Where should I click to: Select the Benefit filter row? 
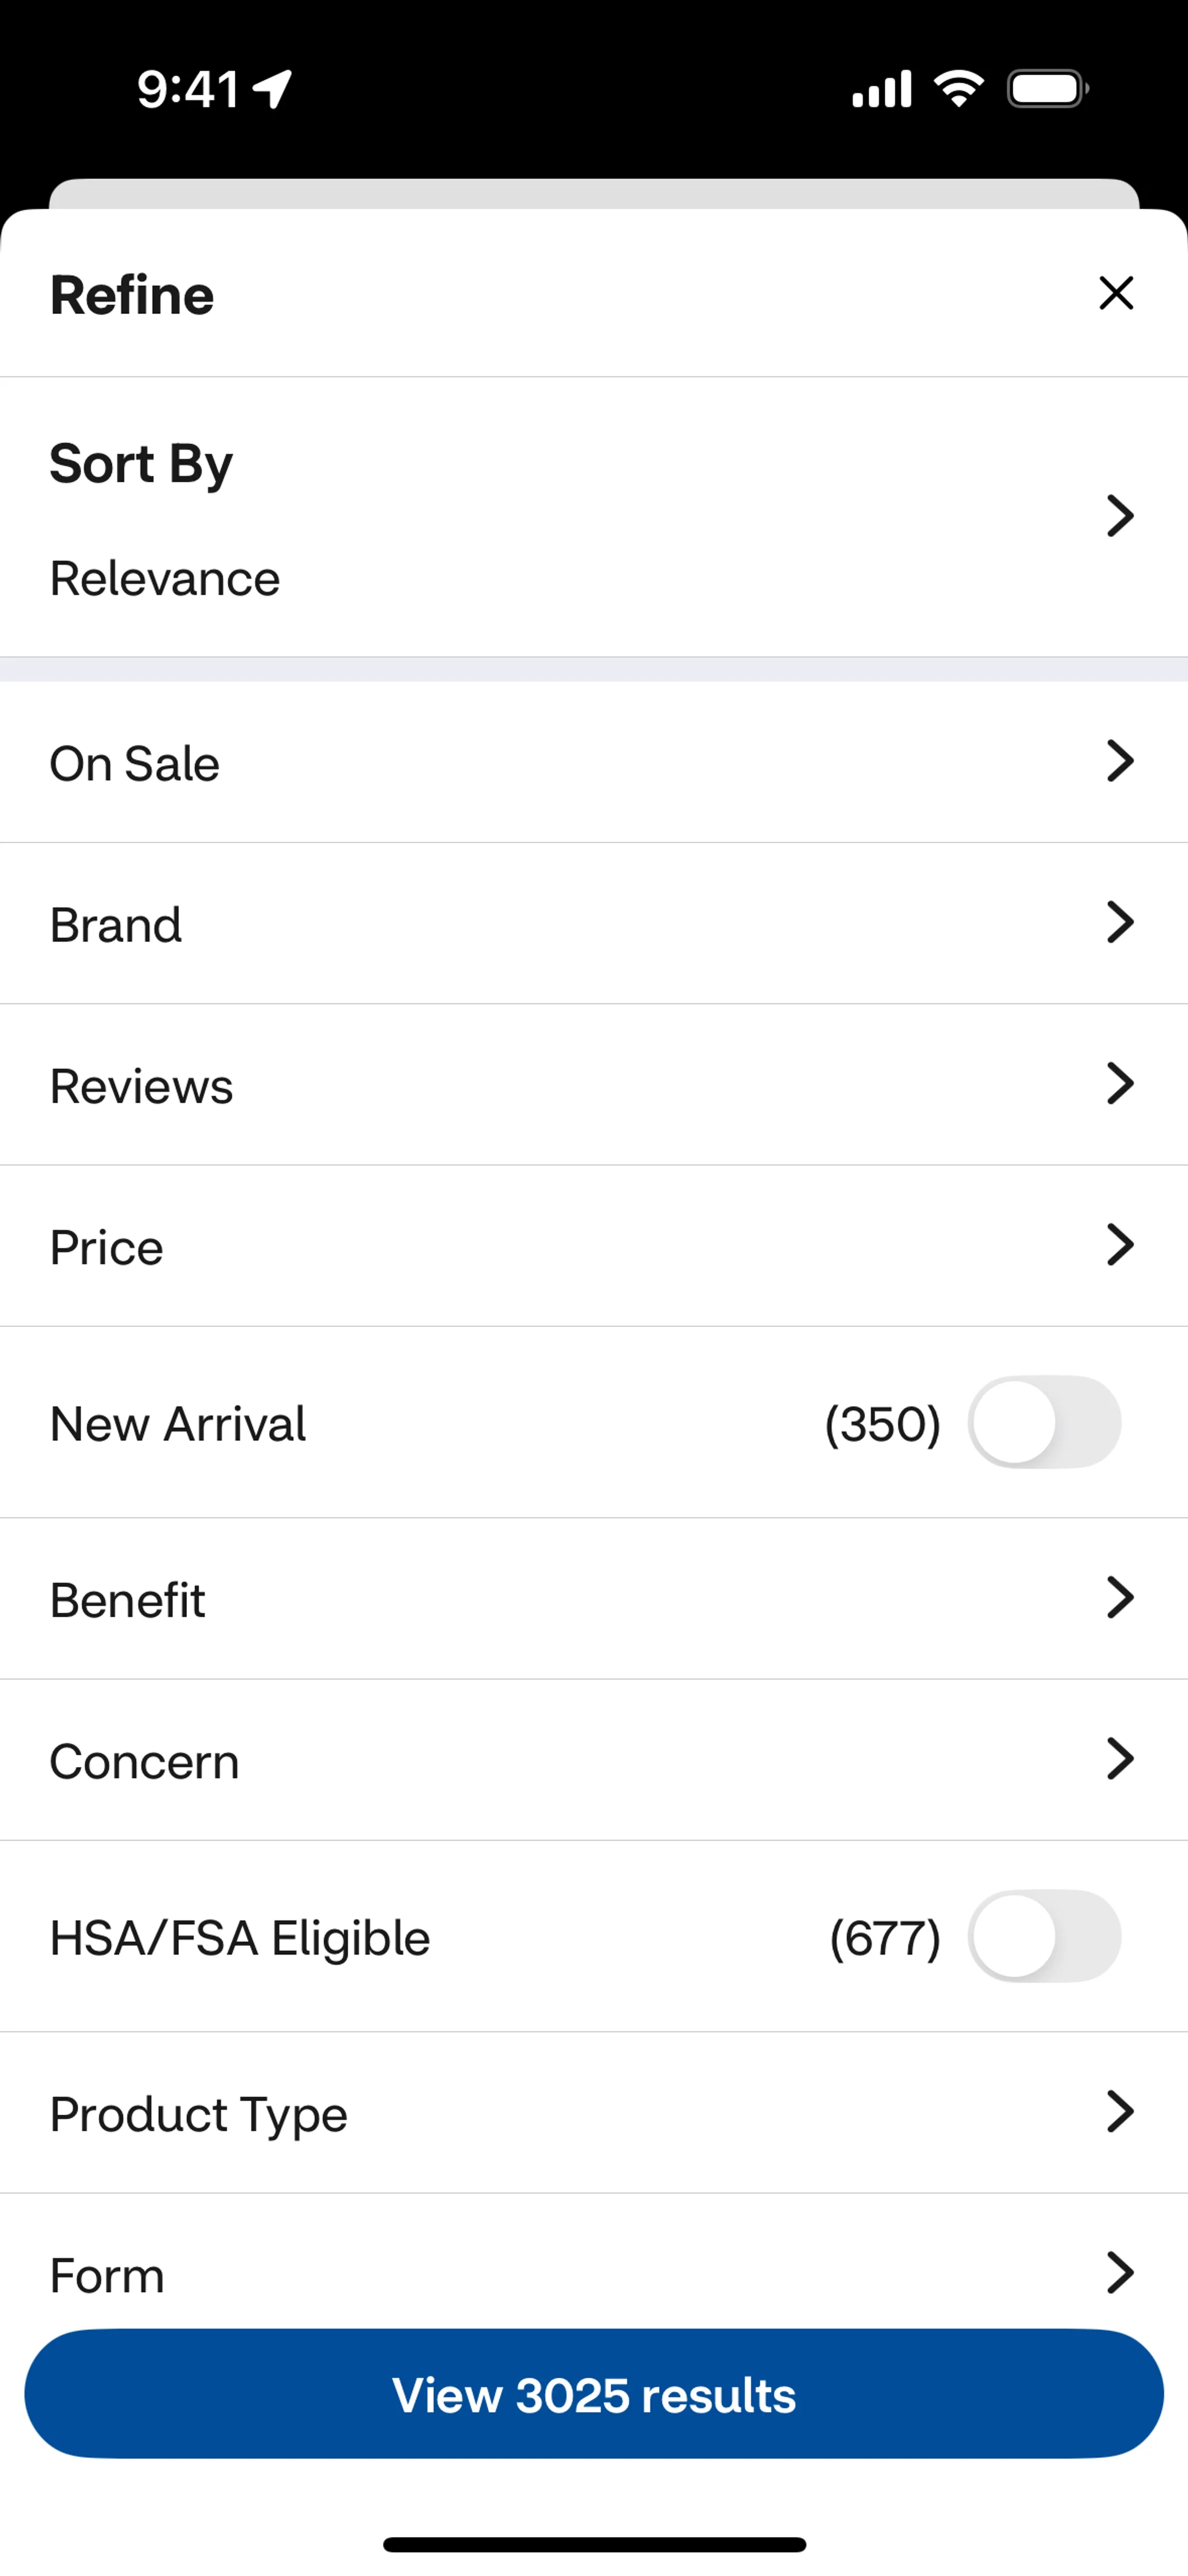(x=594, y=1599)
